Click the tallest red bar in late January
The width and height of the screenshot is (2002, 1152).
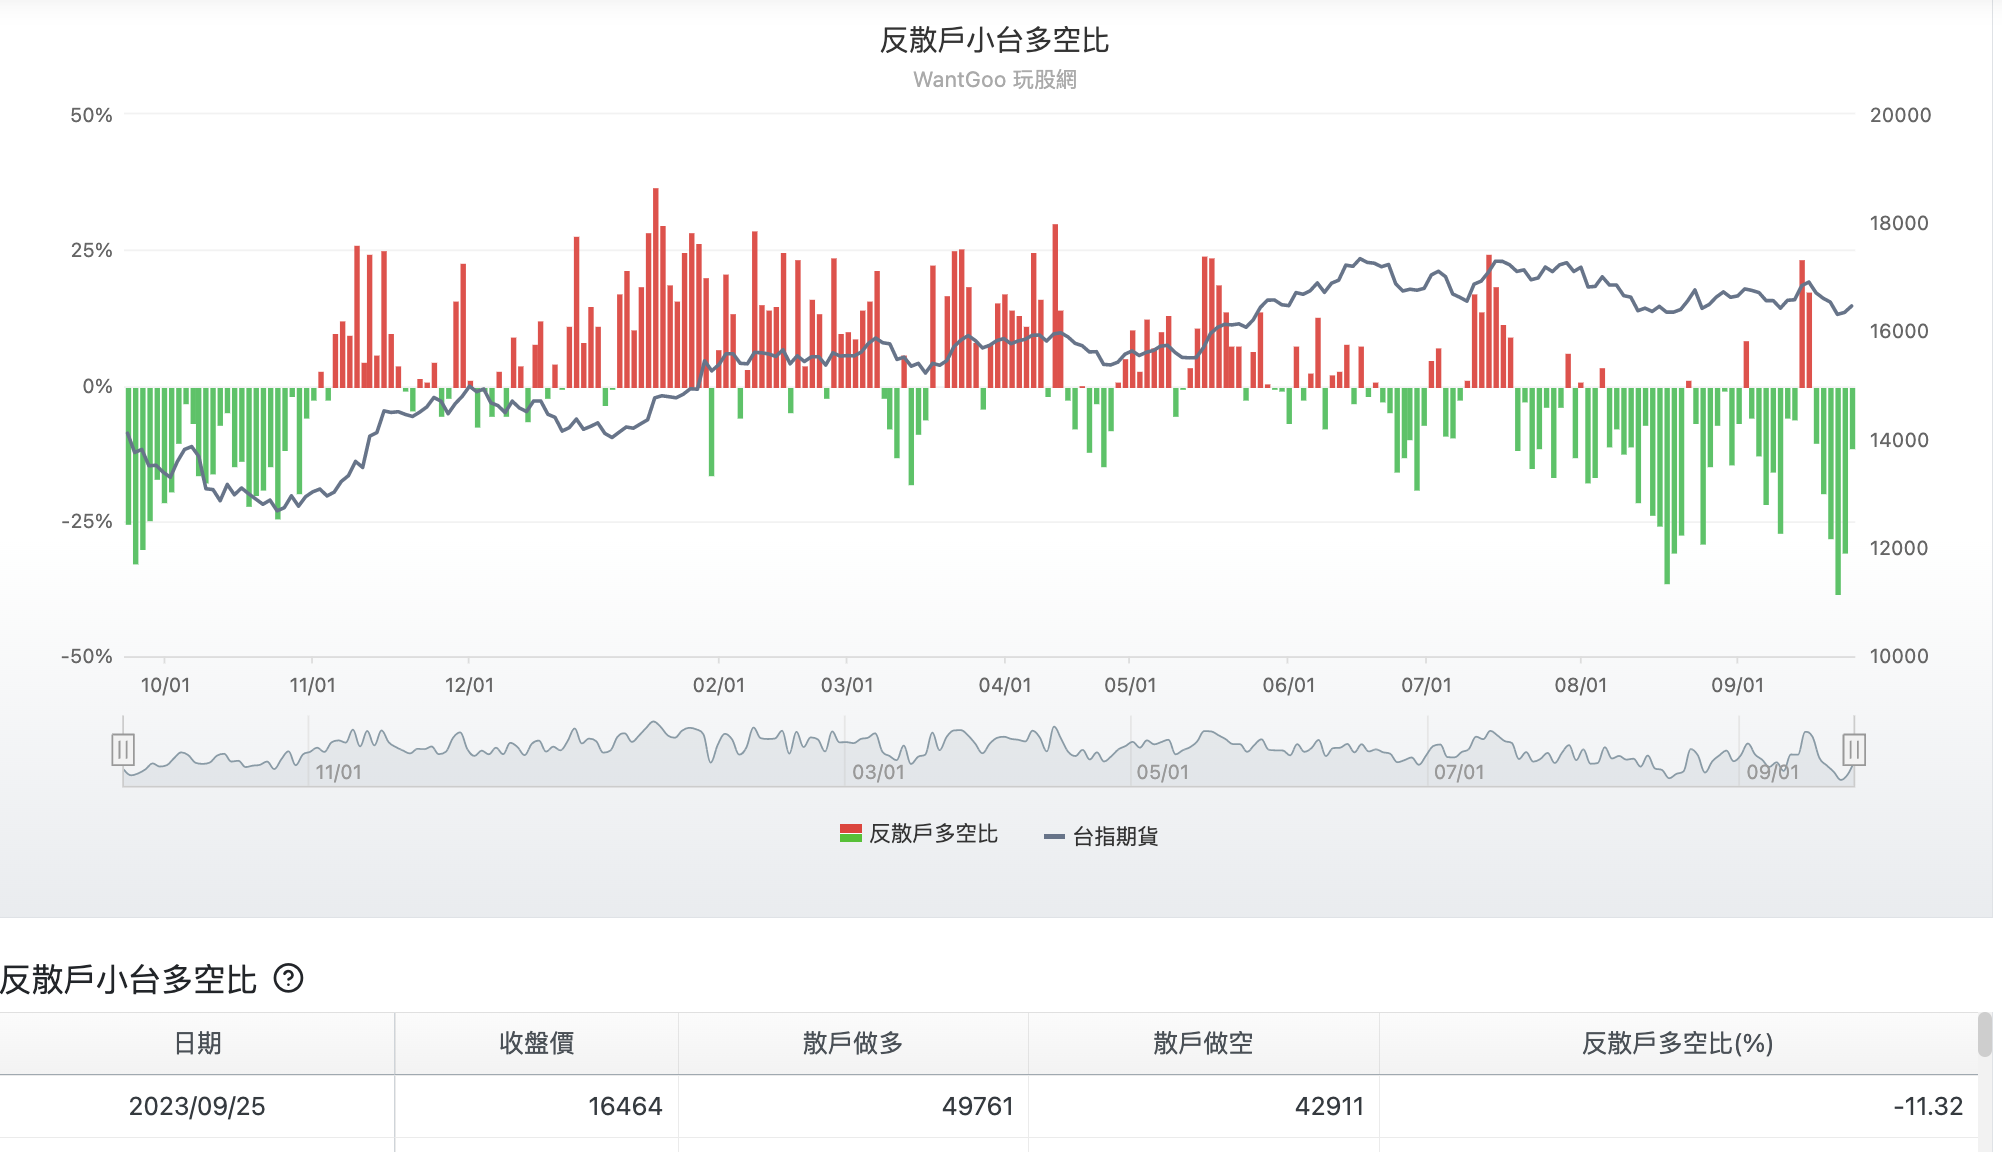click(656, 288)
